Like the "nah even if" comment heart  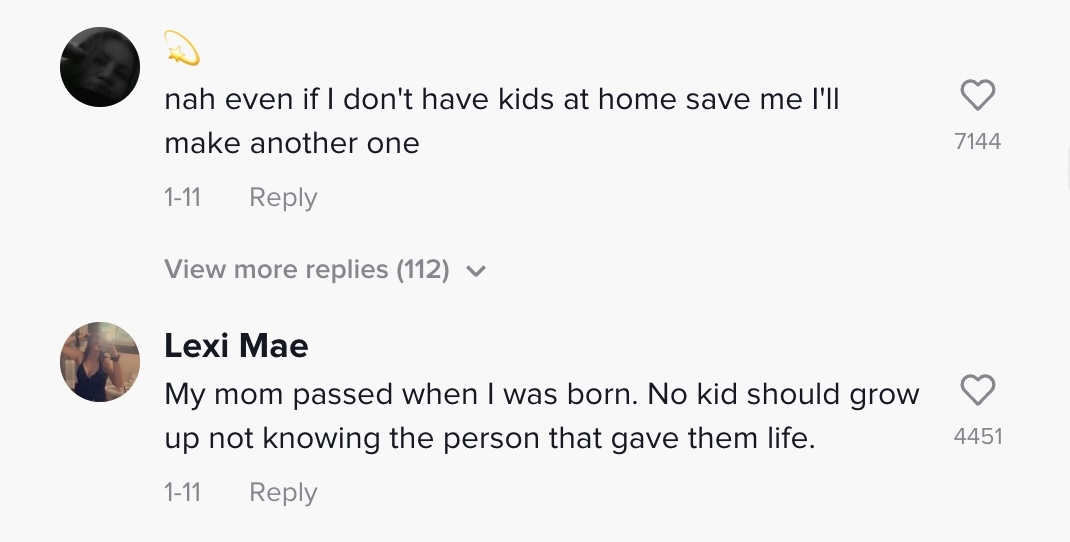click(x=978, y=95)
